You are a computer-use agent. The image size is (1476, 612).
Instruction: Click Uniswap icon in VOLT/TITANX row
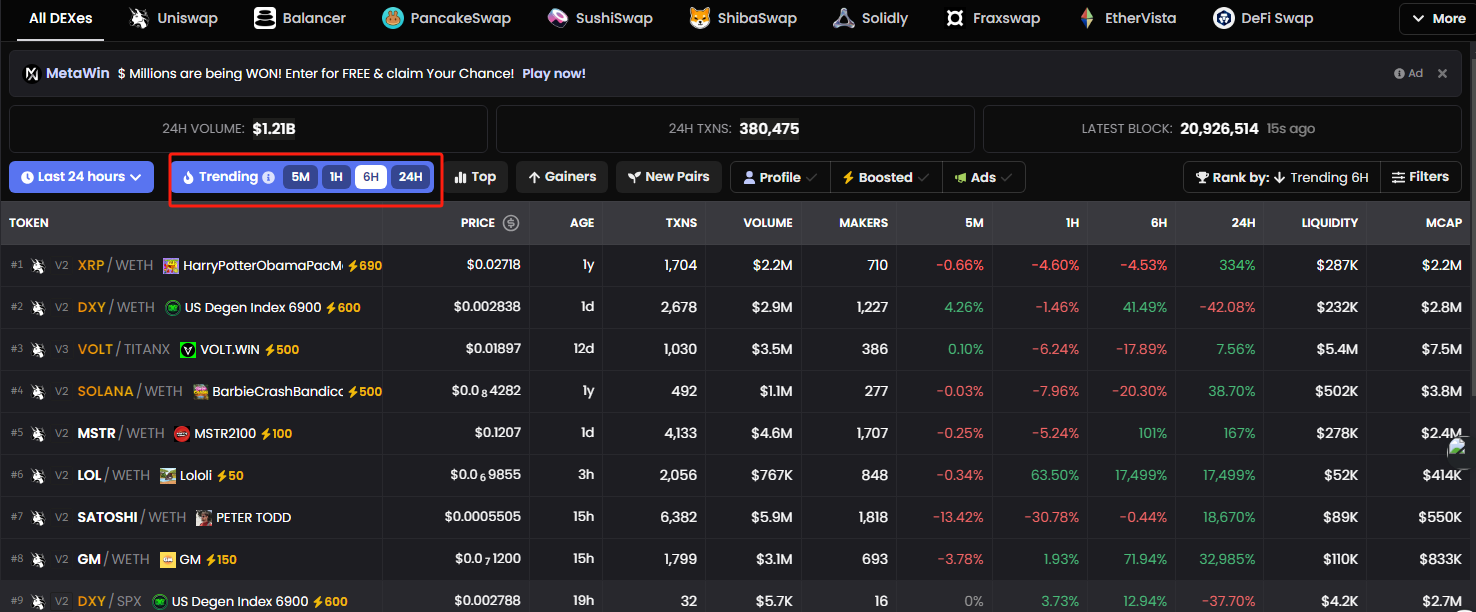[38, 350]
